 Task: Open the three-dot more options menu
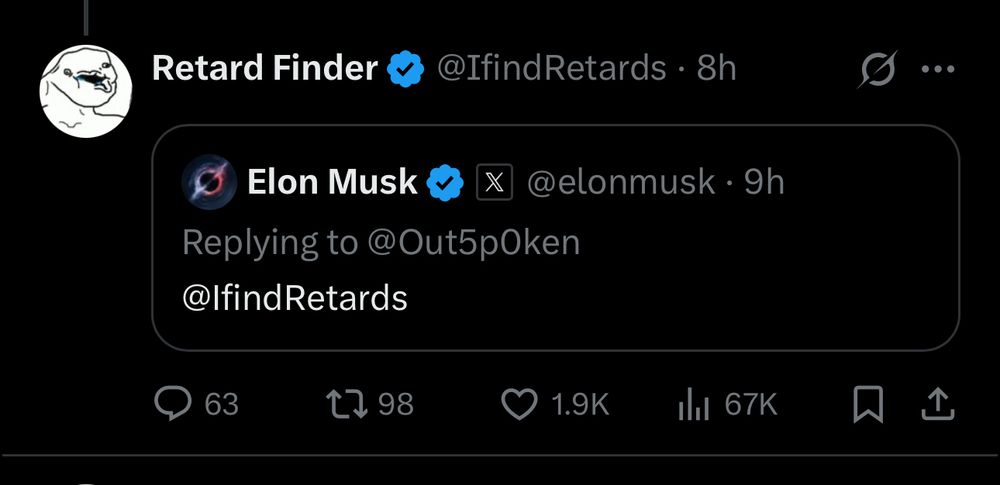939,69
